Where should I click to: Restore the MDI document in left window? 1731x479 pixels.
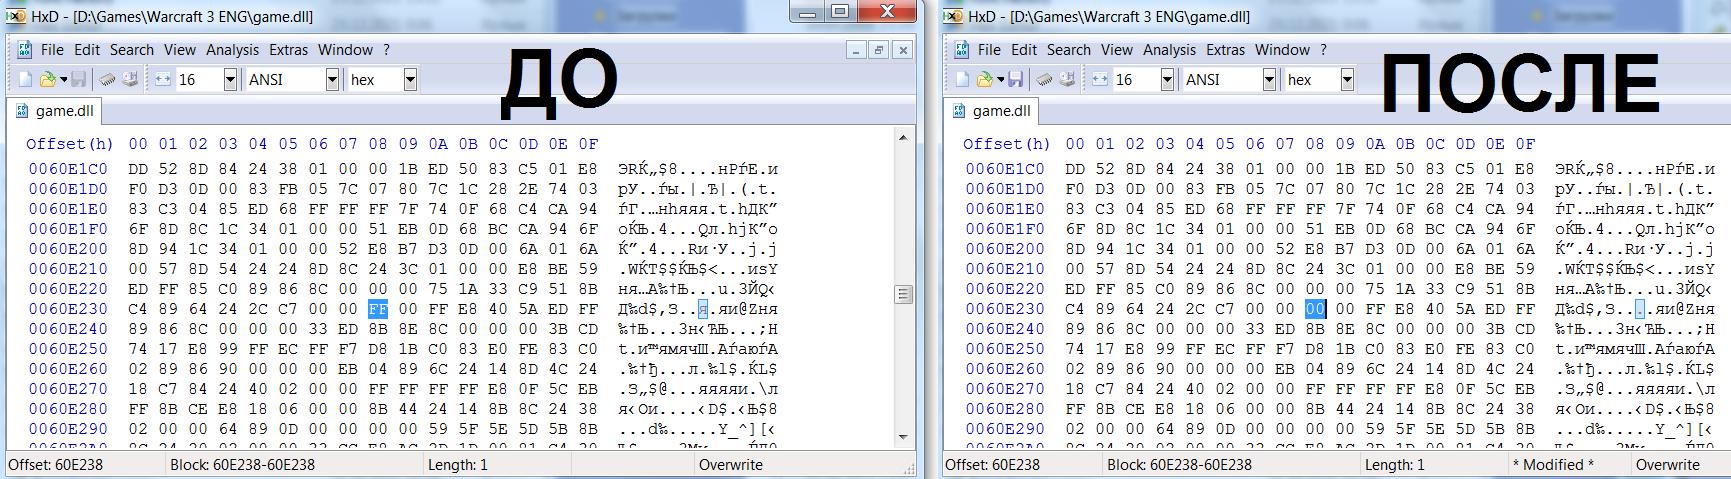coord(878,49)
